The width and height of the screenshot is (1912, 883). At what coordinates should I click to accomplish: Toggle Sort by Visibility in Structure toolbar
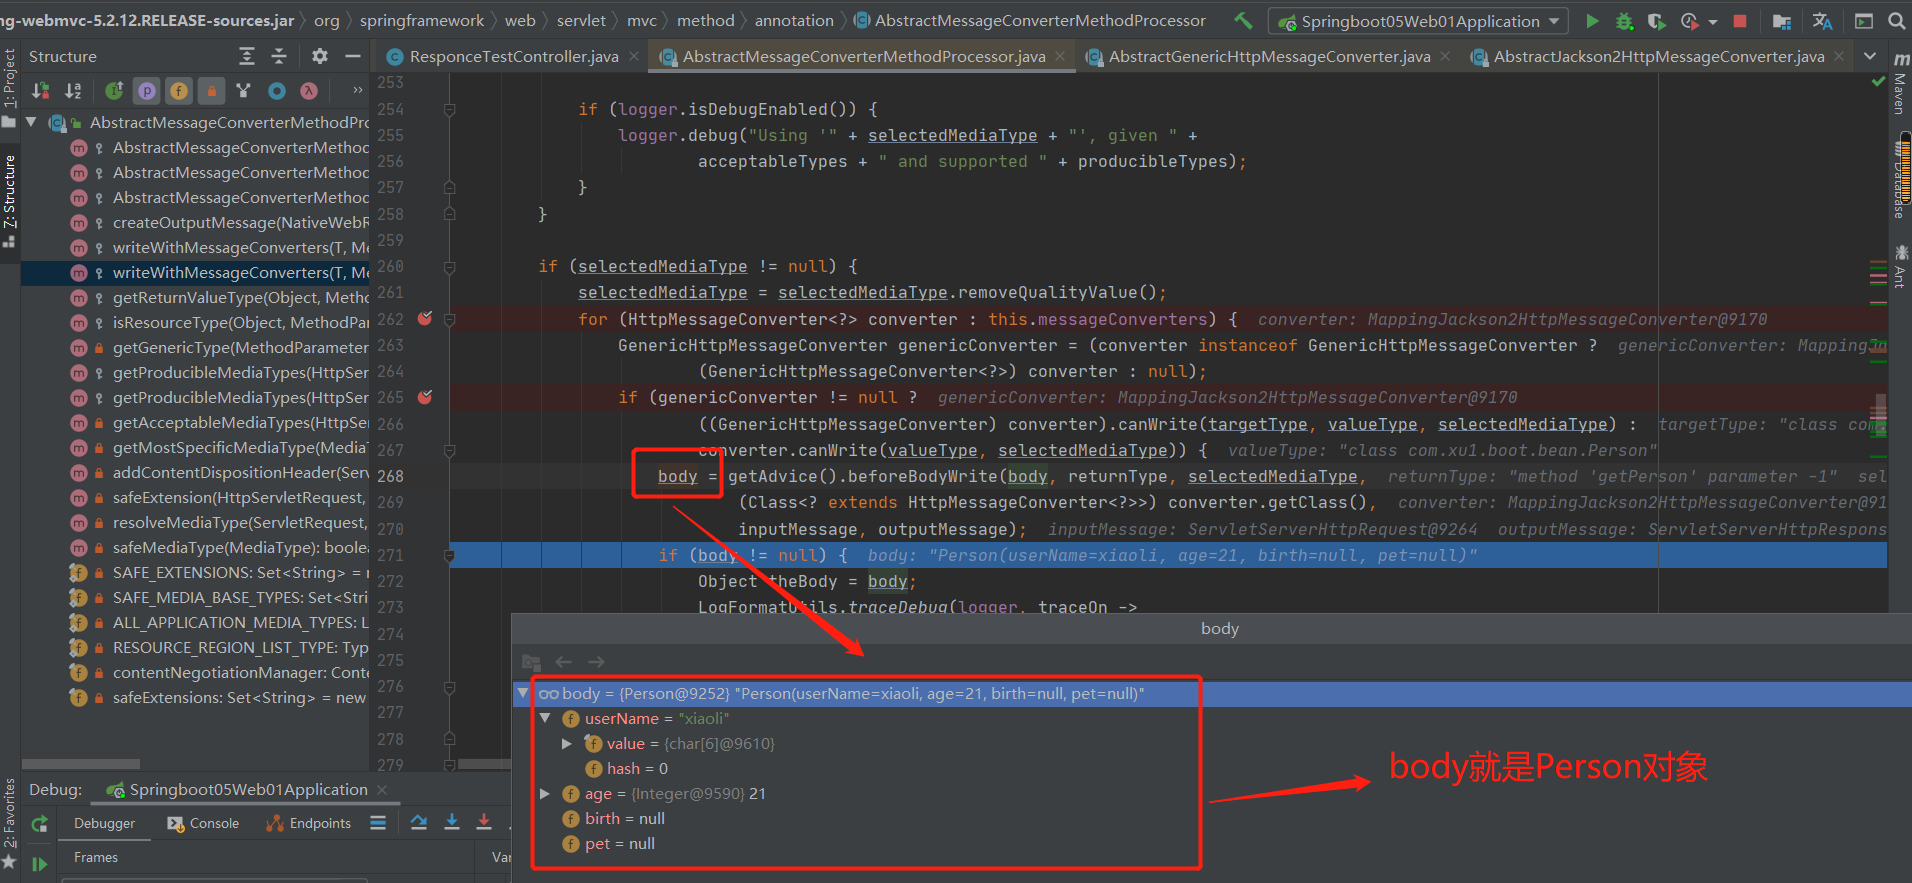coord(41,91)
